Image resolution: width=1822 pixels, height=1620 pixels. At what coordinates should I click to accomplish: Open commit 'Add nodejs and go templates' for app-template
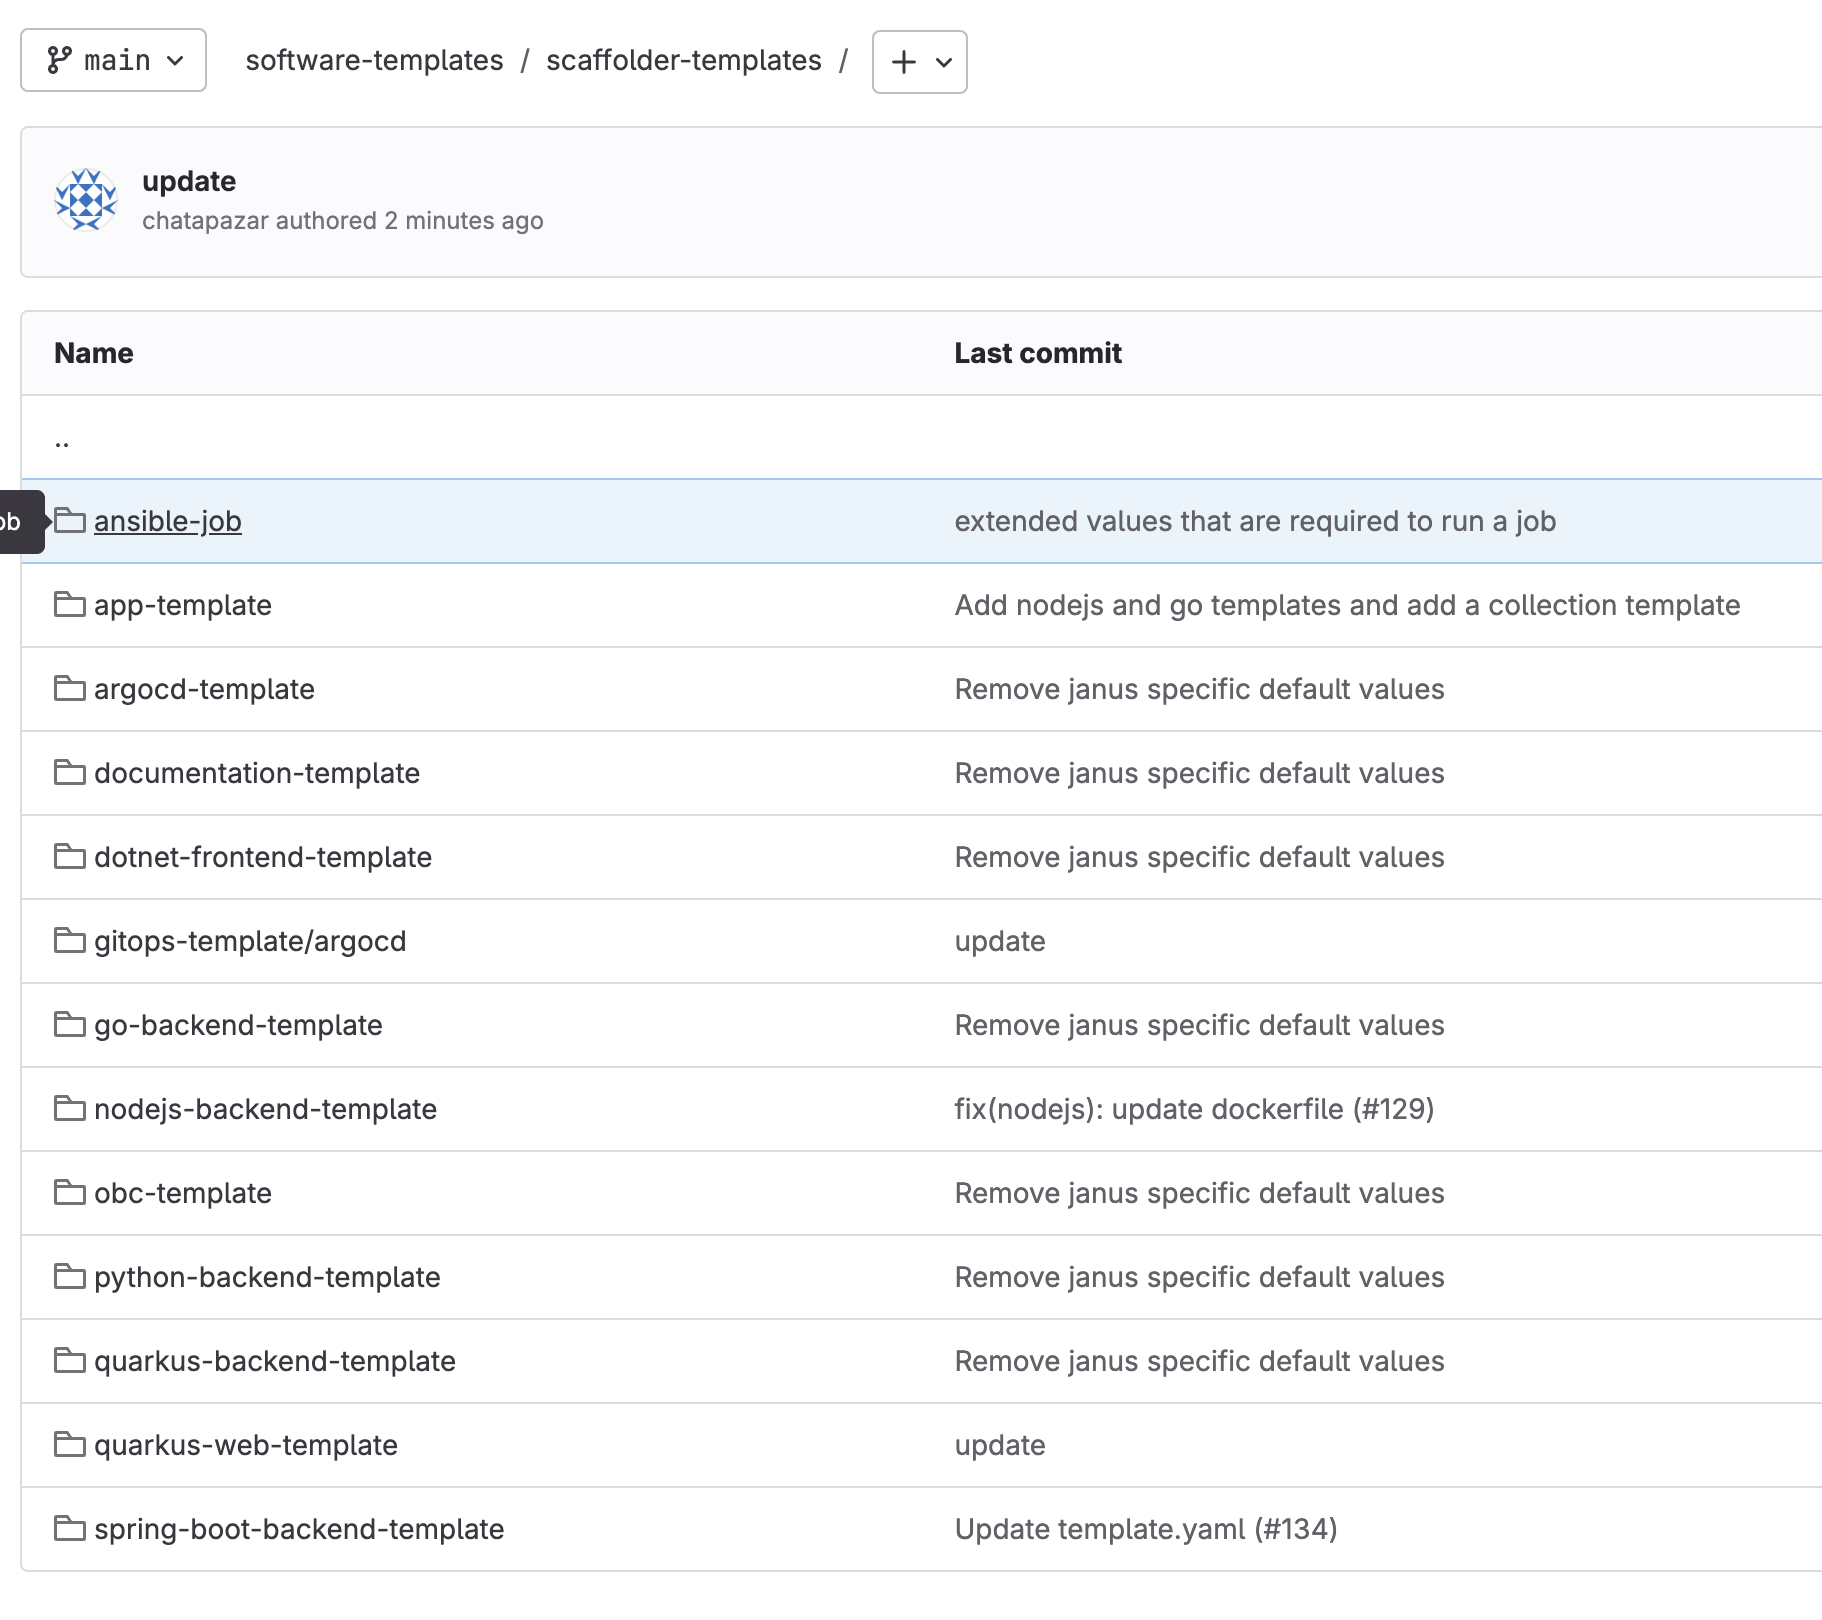(1347, 605)
